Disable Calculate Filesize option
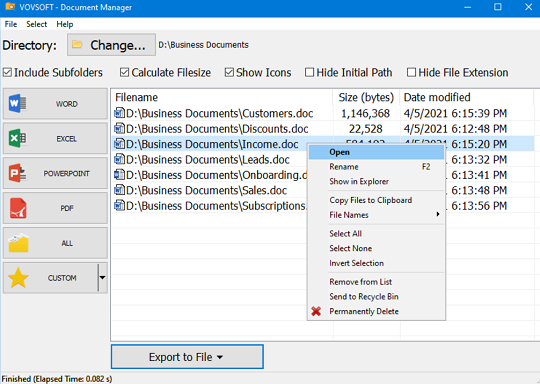The height and width of the screenshot is (384, 540). [124, 73]
